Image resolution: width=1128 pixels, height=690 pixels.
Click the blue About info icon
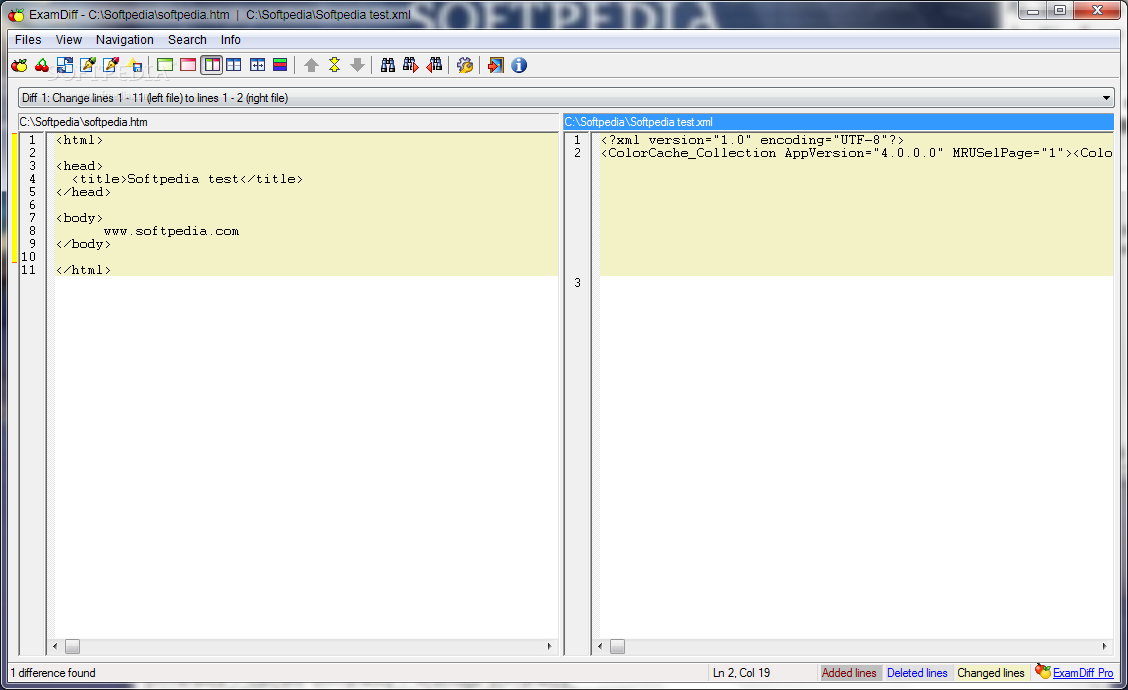tap(519, 65)
